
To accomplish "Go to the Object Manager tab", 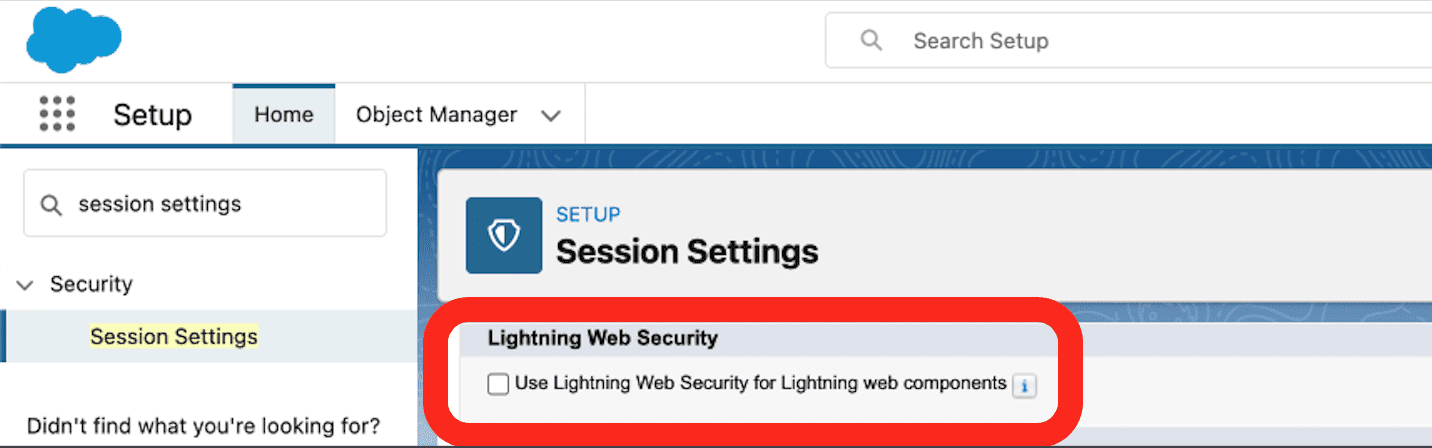I will pos(436,115).
